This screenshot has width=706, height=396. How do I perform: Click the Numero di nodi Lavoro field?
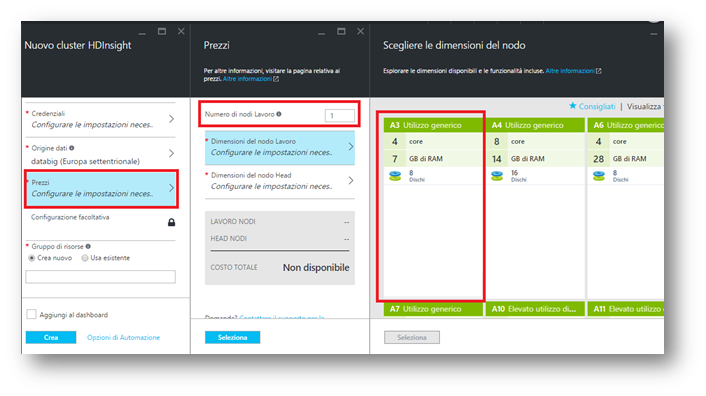coord(339,115)
